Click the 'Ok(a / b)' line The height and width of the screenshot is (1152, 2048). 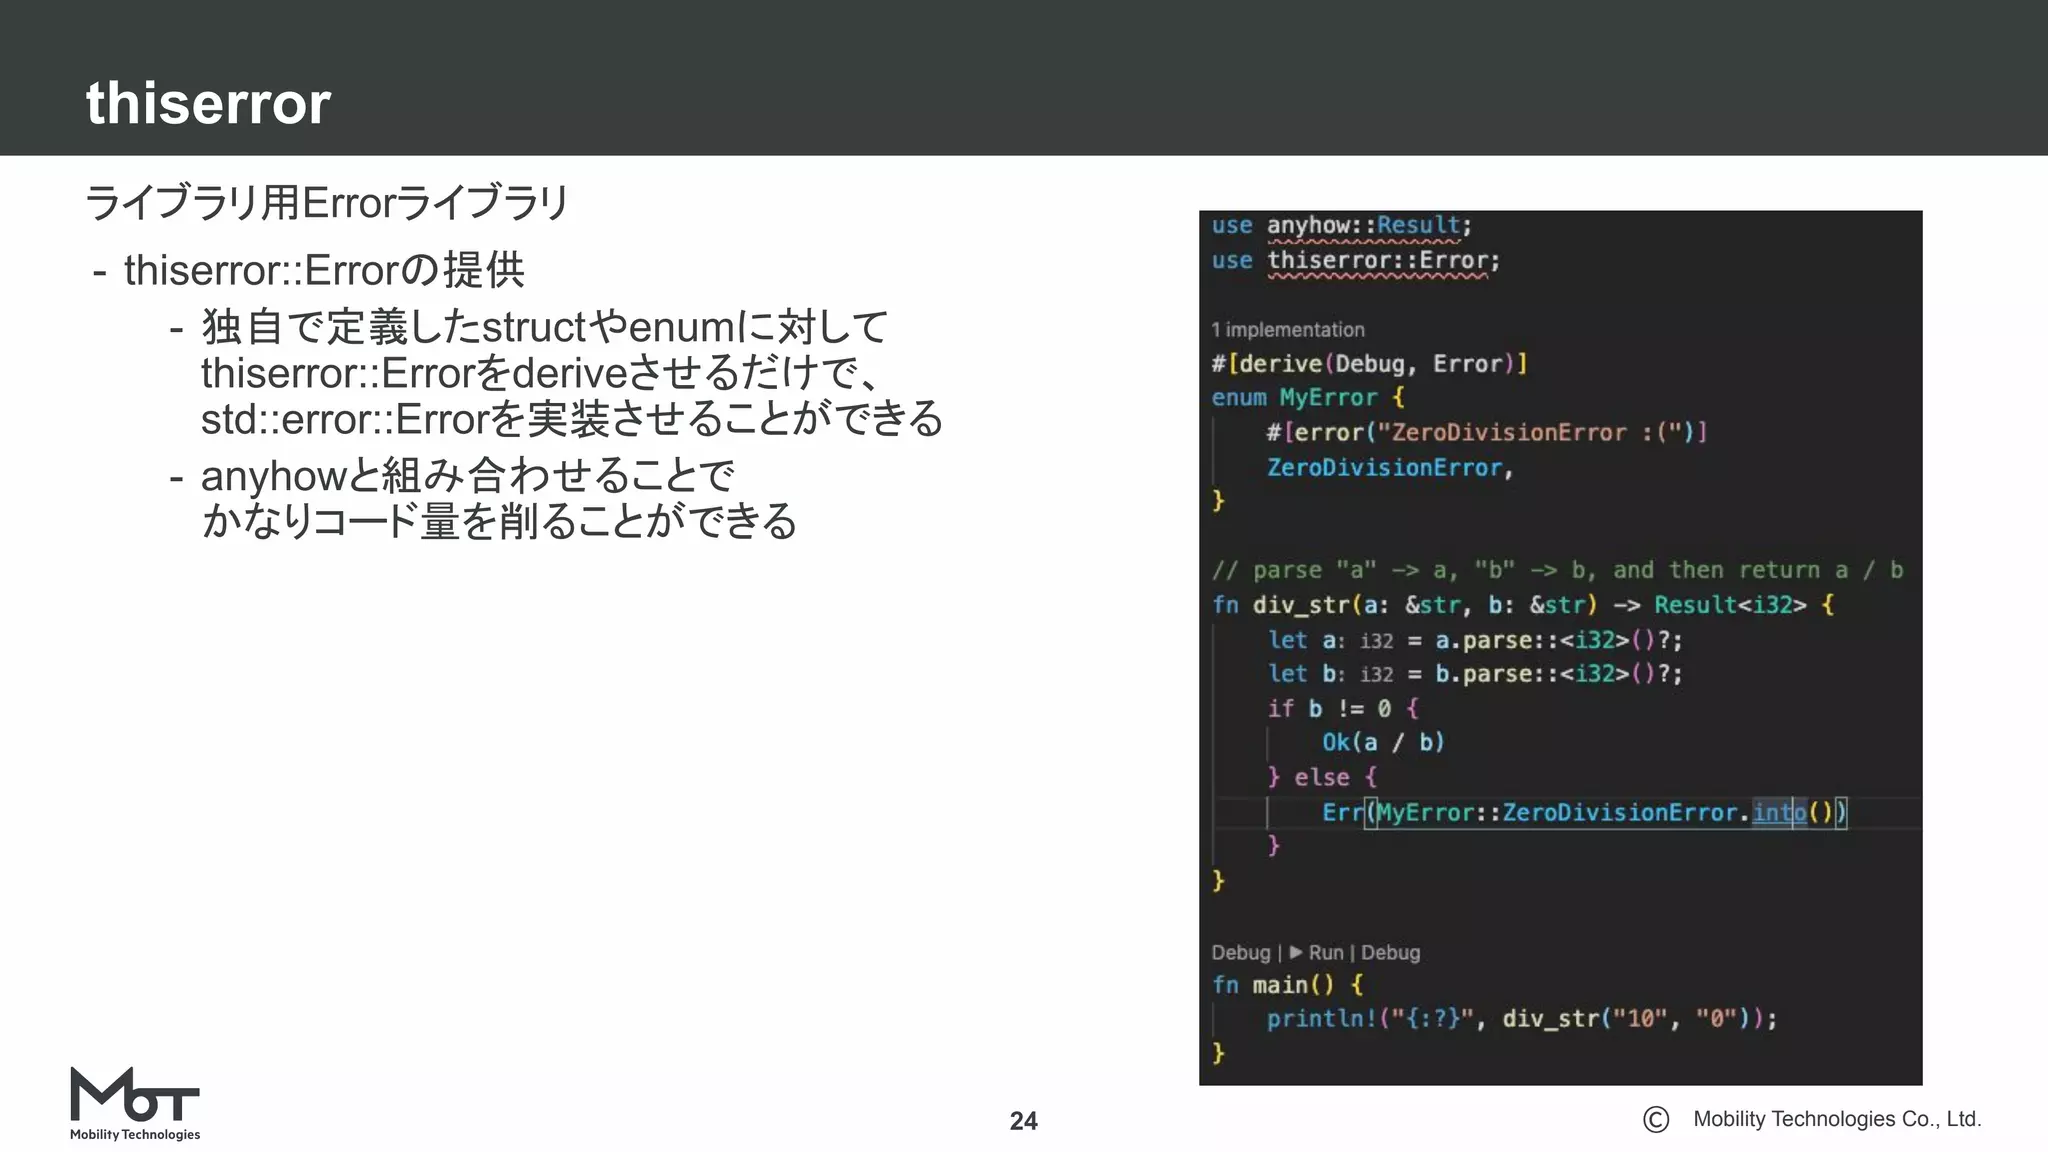pyautogui.click(x=1383, y=743)
